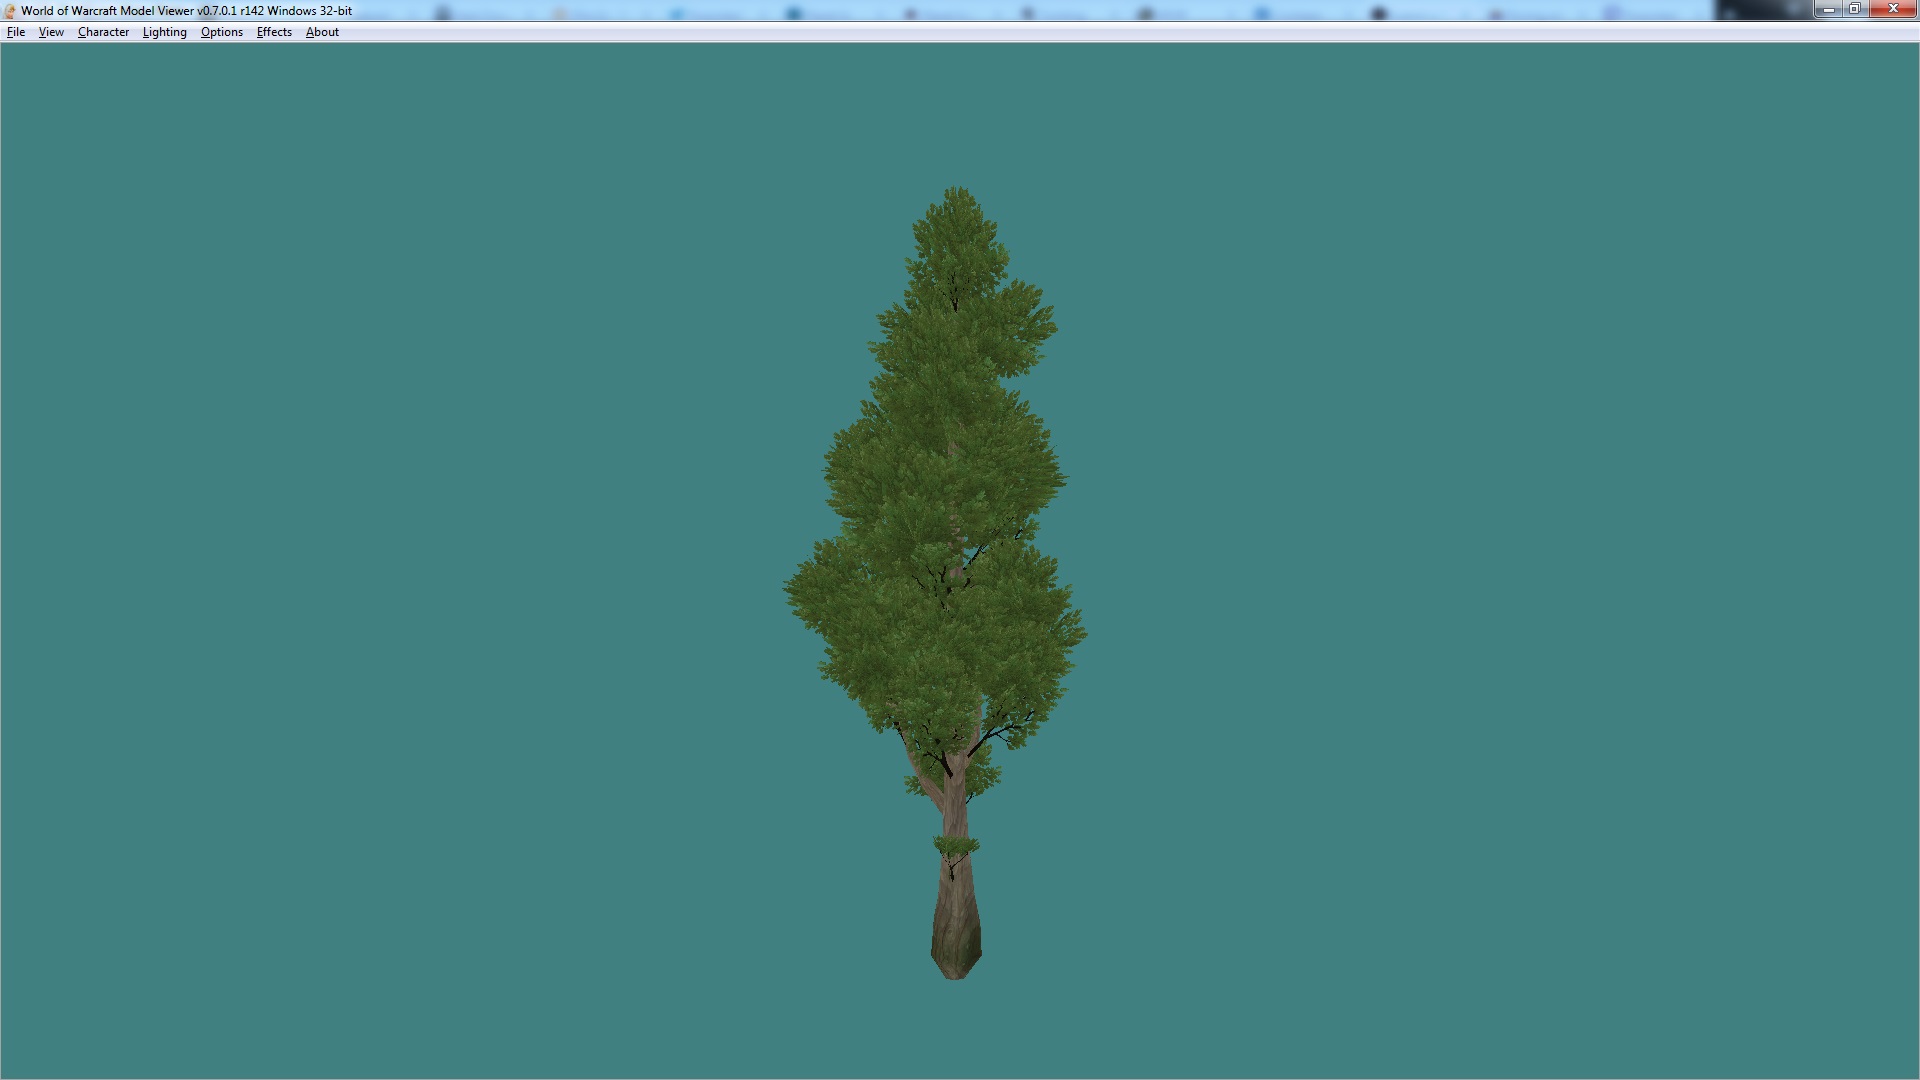
Task: Open the File menu
Action: [x=16, y=32]
